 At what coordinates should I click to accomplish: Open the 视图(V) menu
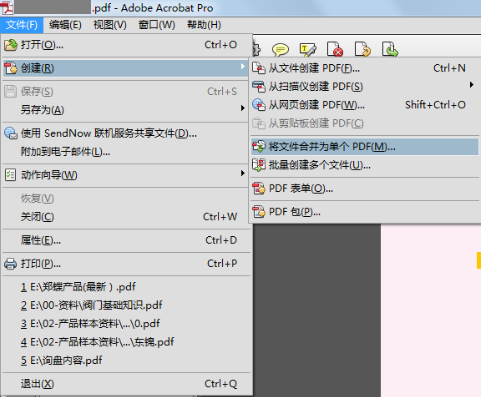pyautogui.click(x=110, y=25)
